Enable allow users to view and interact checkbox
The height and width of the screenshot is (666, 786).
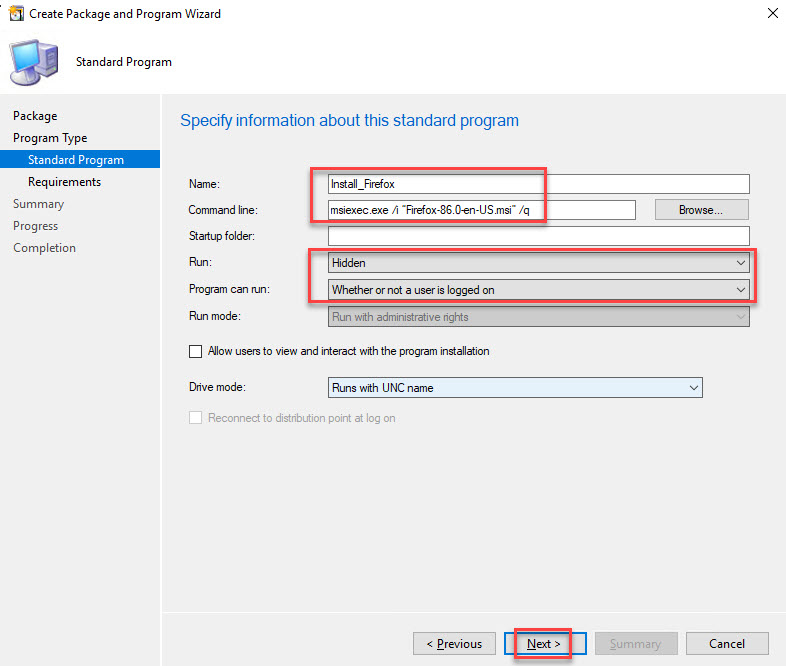click(195, 352)
